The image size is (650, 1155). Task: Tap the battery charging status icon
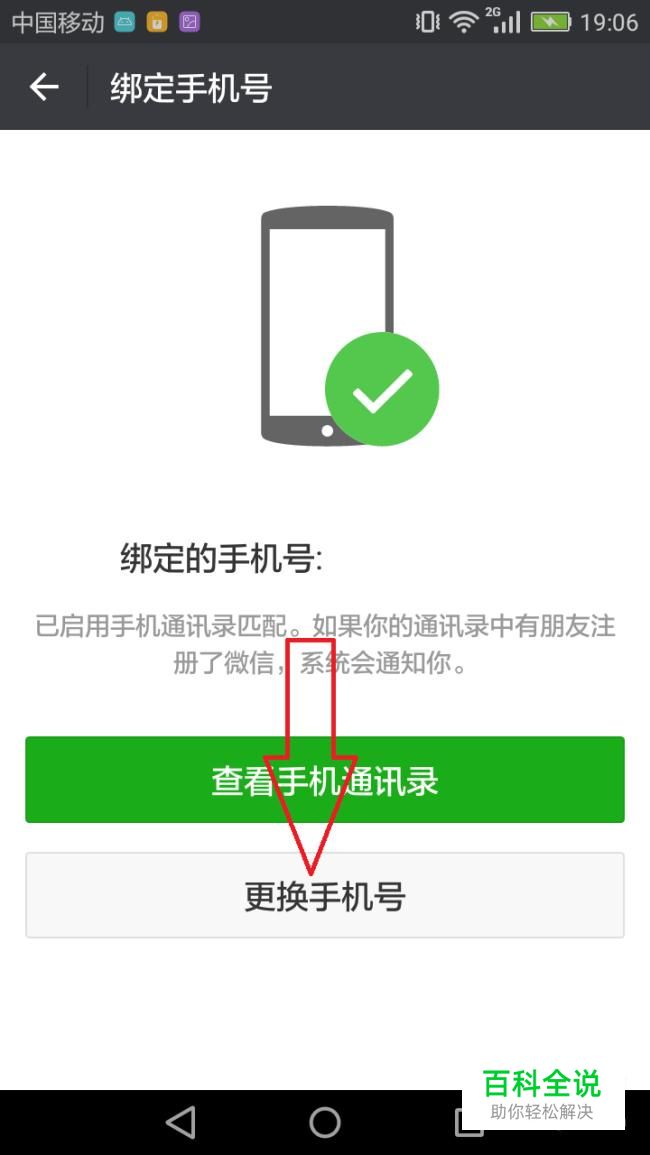pyautogui.click(x=551, y=22)
